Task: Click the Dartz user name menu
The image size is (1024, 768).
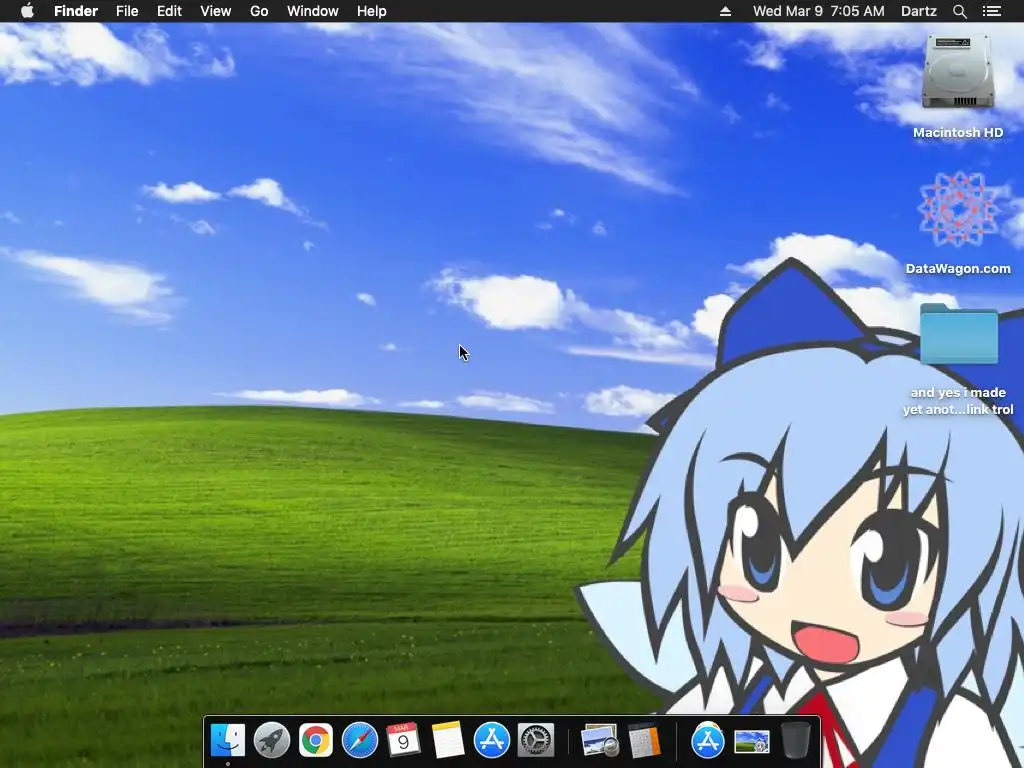Action: point(919,11)
